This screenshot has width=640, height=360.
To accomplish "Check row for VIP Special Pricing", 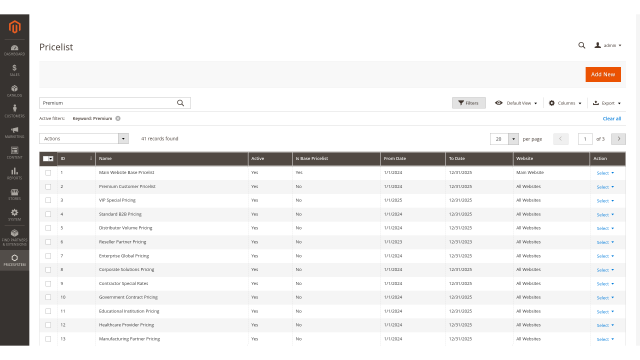I will click(x=48, y=200).
